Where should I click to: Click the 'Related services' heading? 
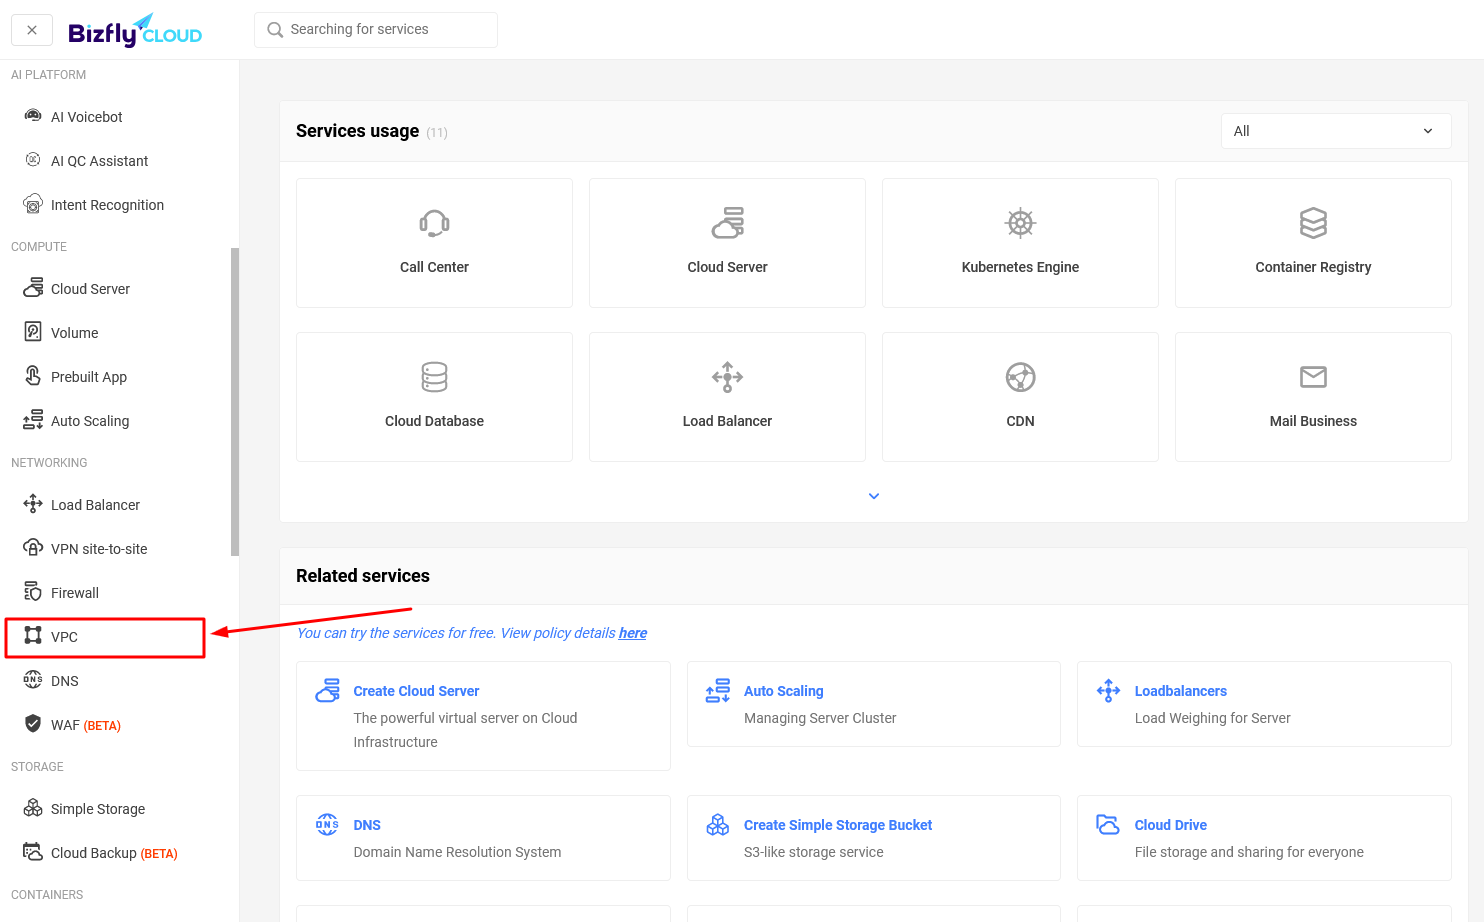363,576
